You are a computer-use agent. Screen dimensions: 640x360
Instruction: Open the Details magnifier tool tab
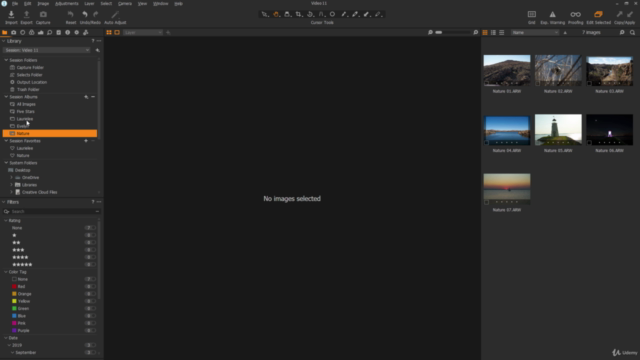coord(49,32)
